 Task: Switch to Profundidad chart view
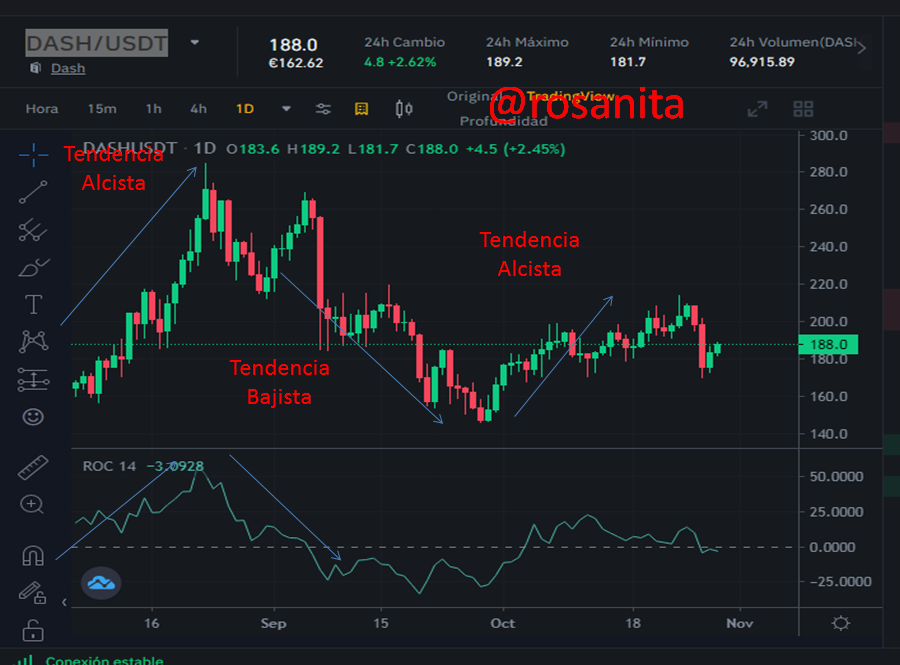[503, 121]
